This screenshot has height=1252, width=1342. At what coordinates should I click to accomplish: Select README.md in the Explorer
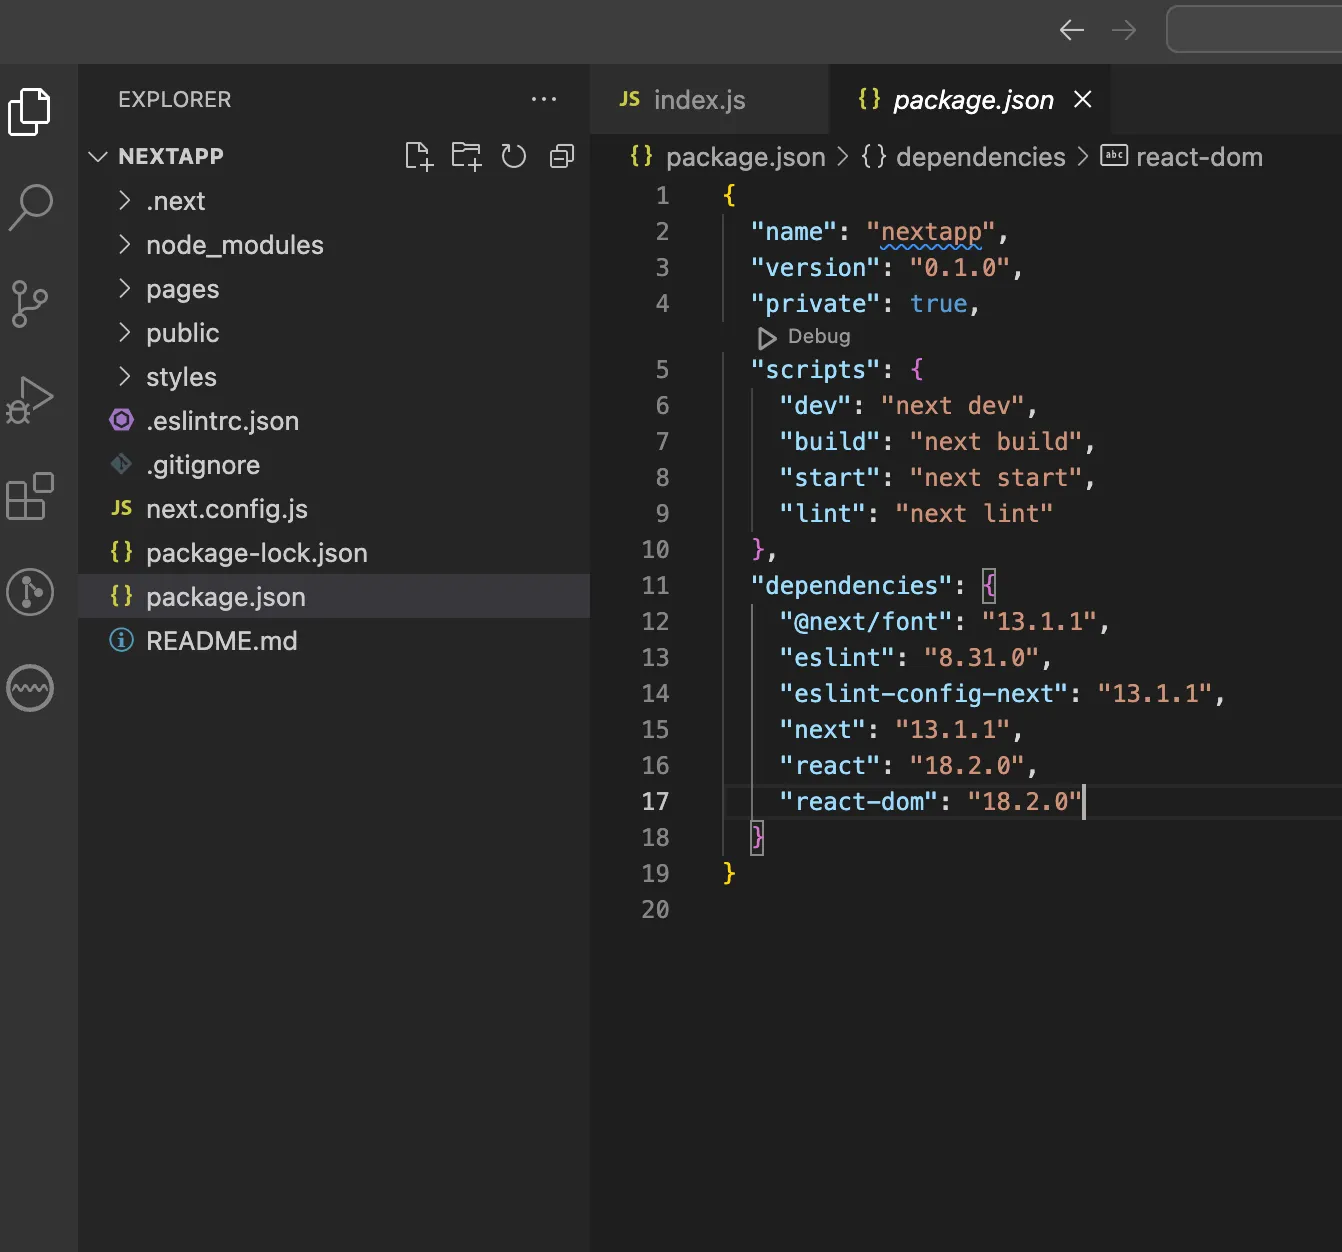point(222,640)
